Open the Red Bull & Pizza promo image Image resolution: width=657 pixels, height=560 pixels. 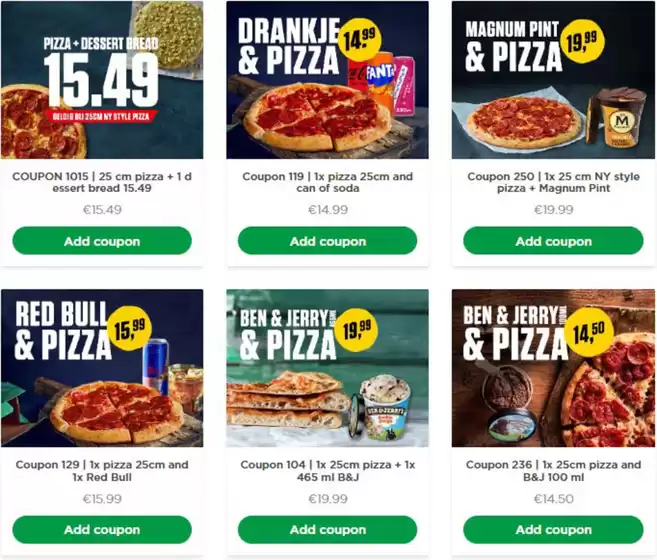coord(102,368)
